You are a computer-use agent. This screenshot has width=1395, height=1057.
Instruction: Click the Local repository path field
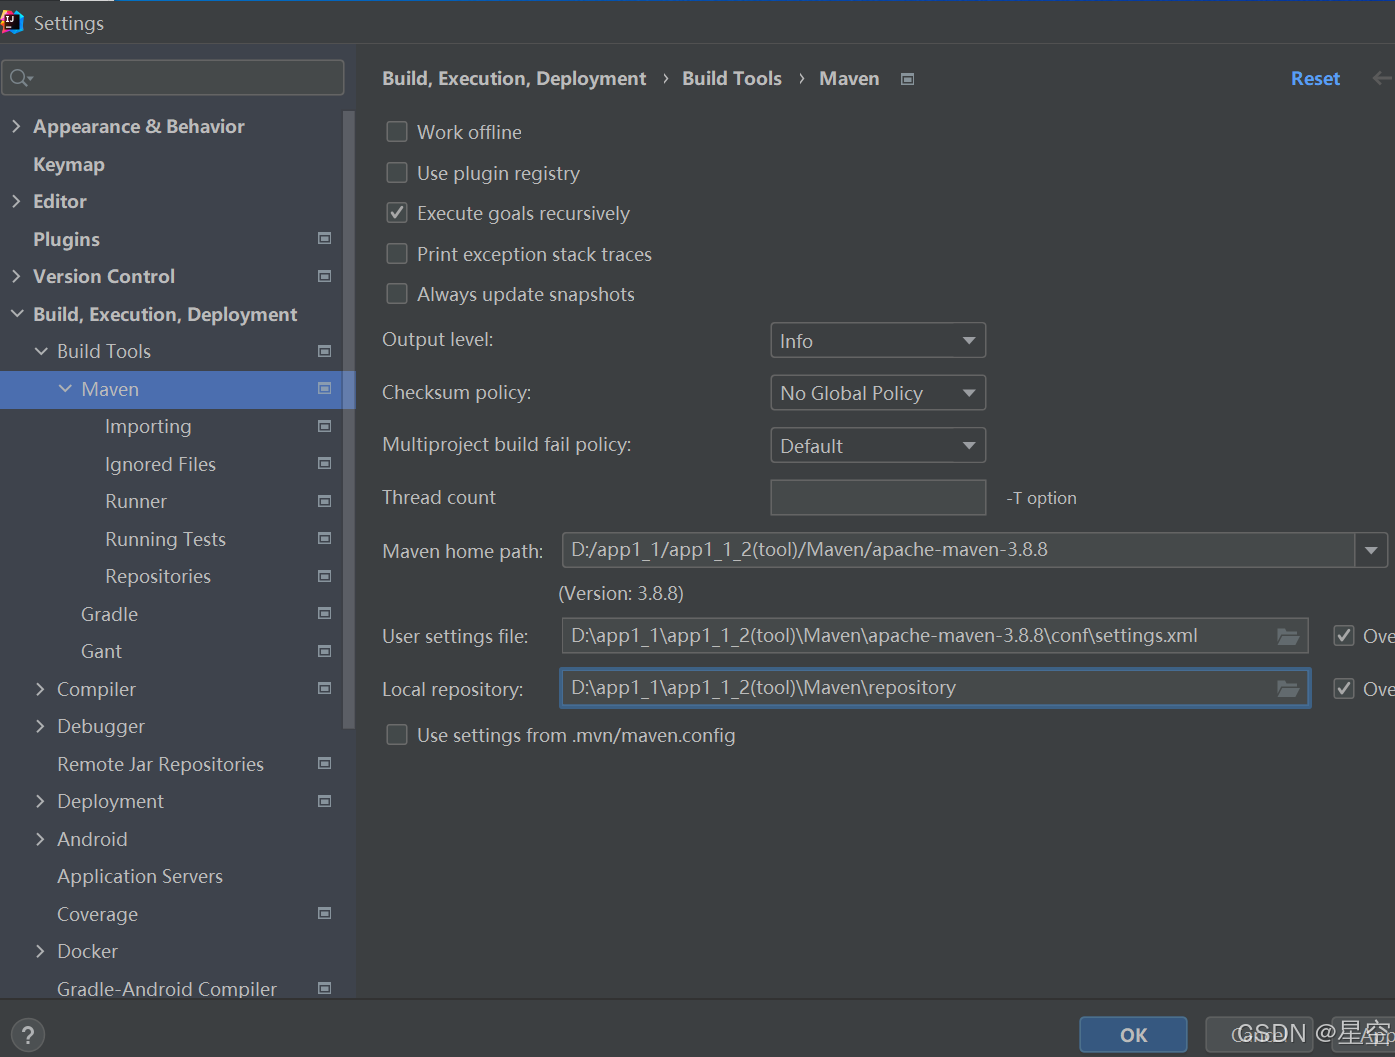pos(935,688)
